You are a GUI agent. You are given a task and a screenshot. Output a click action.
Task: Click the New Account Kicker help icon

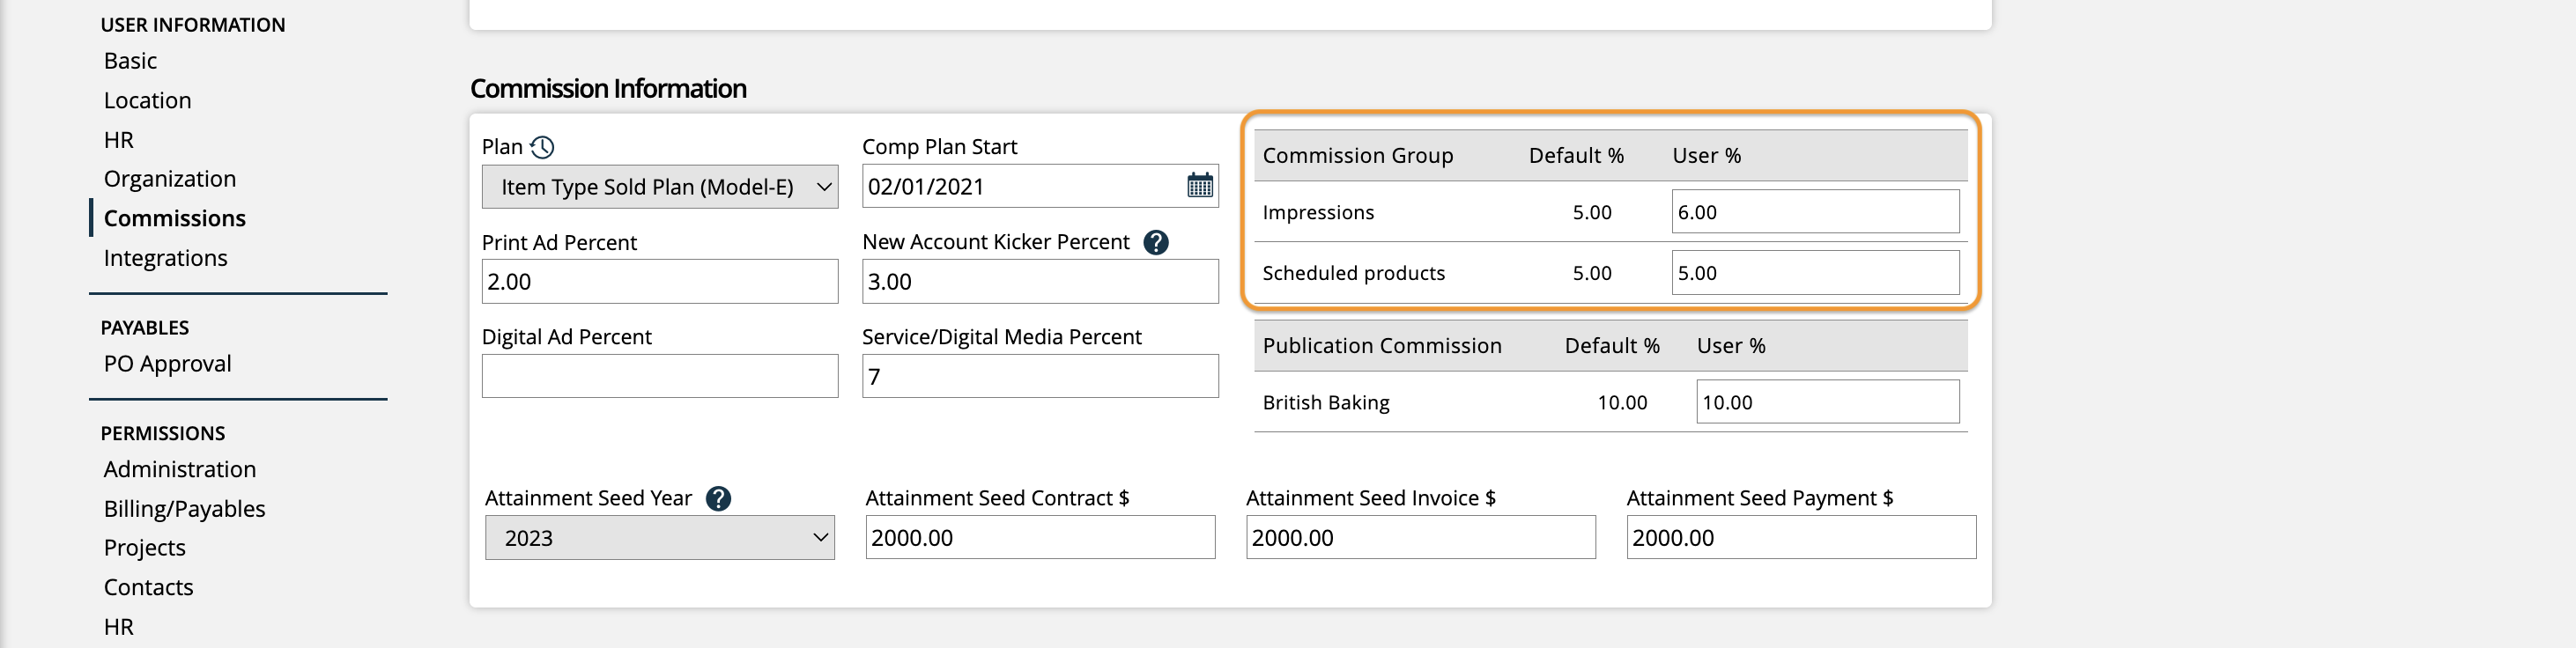coord(1156,242)
